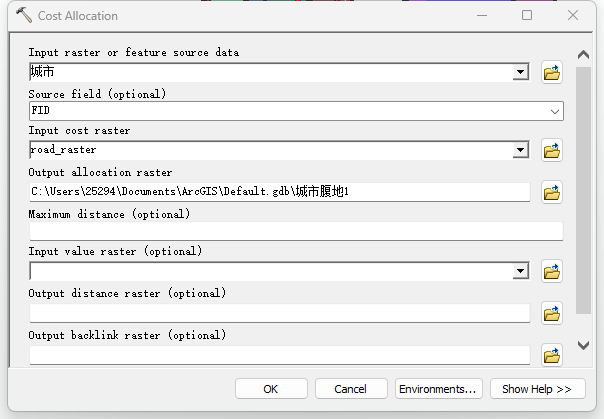Screen dimensions: 604x419
Task: Click the Cost Allocation hammer icon
Action: coord(24,15)
